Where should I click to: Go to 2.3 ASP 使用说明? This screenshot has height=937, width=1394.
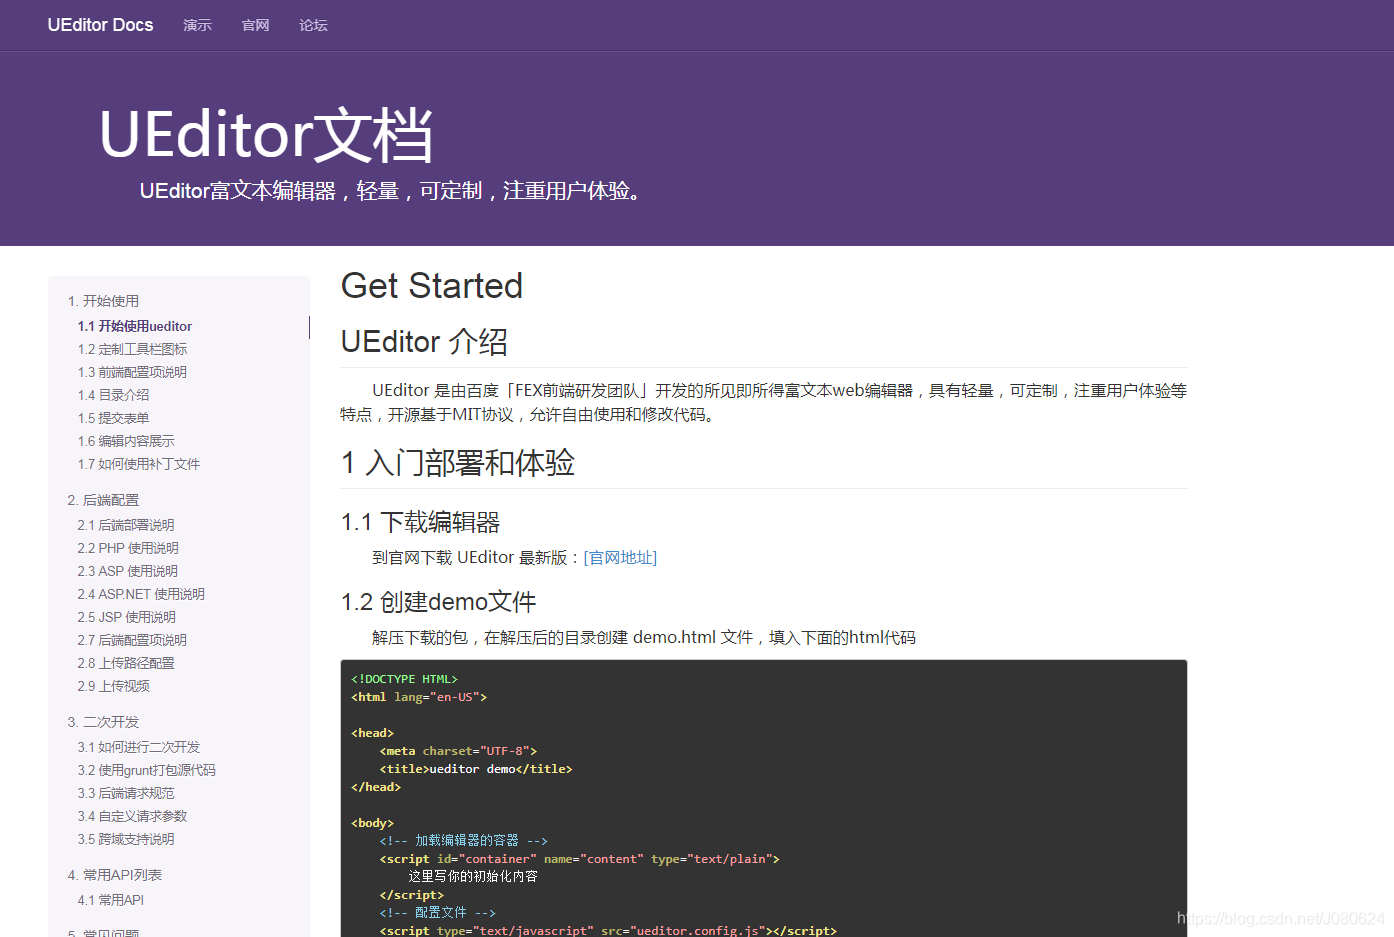(127, 571)
